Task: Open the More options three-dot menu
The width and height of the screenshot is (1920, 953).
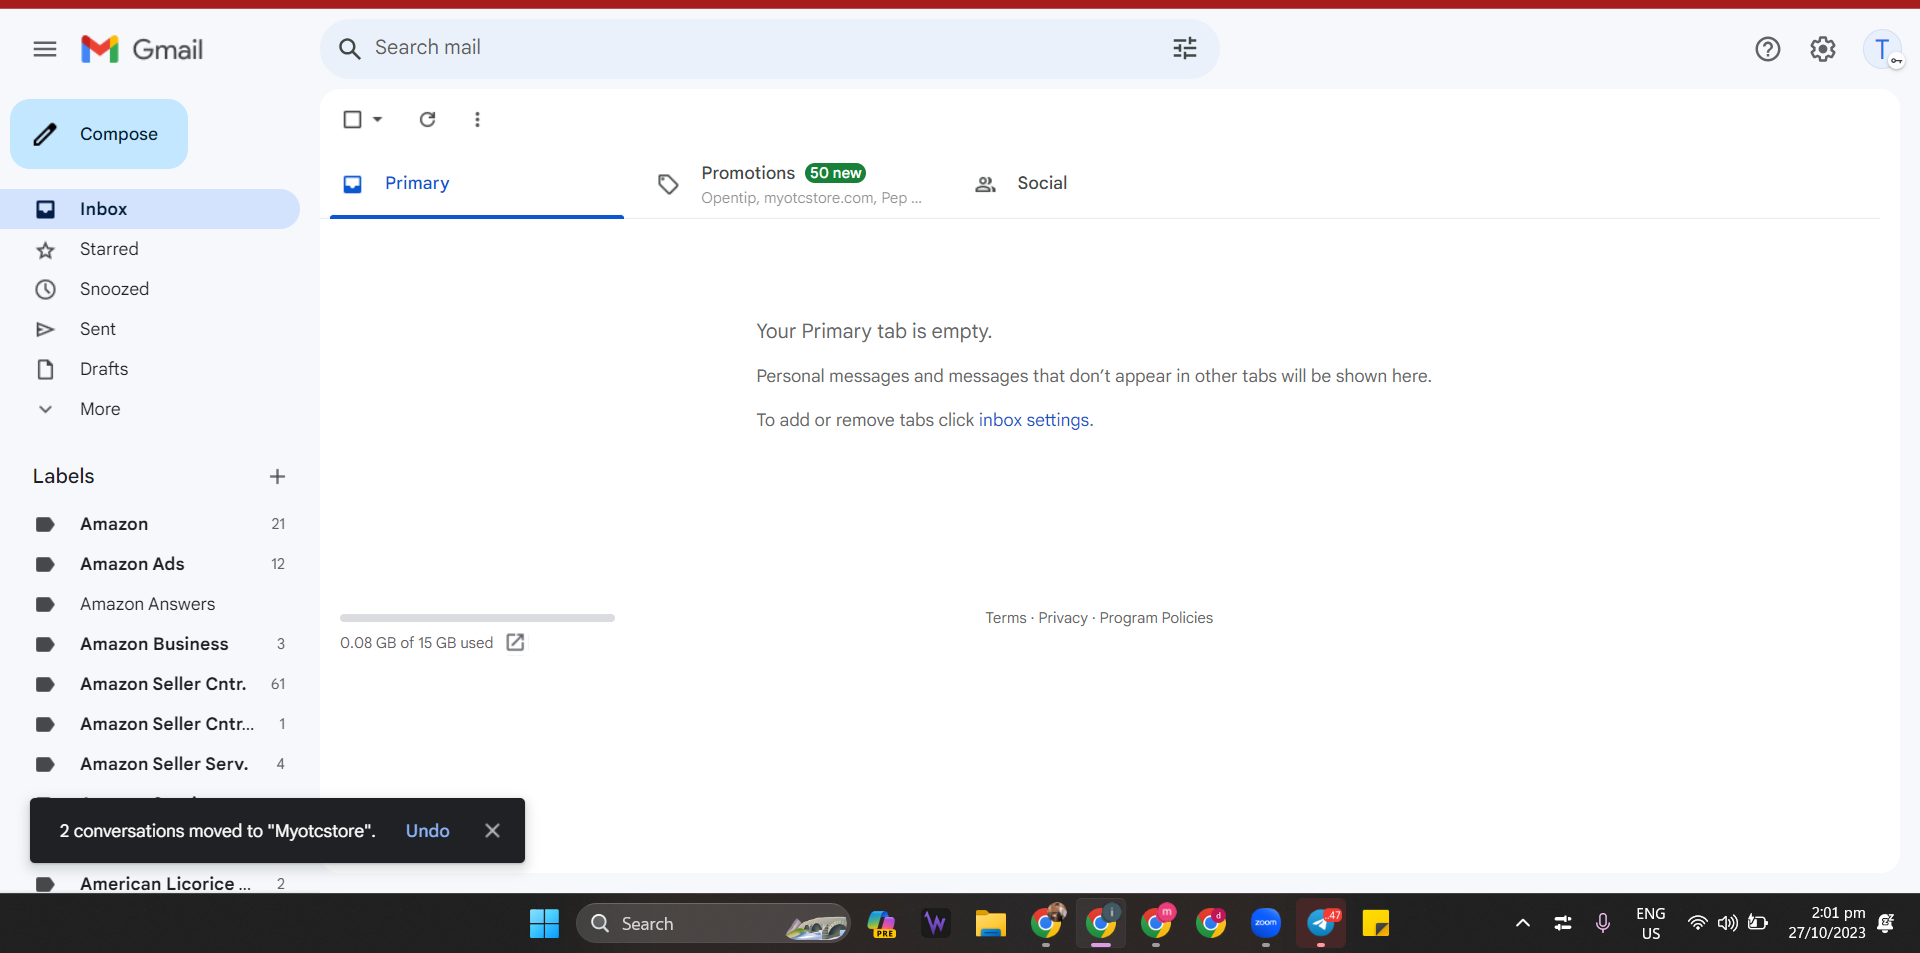Action: tap(477, 119)
